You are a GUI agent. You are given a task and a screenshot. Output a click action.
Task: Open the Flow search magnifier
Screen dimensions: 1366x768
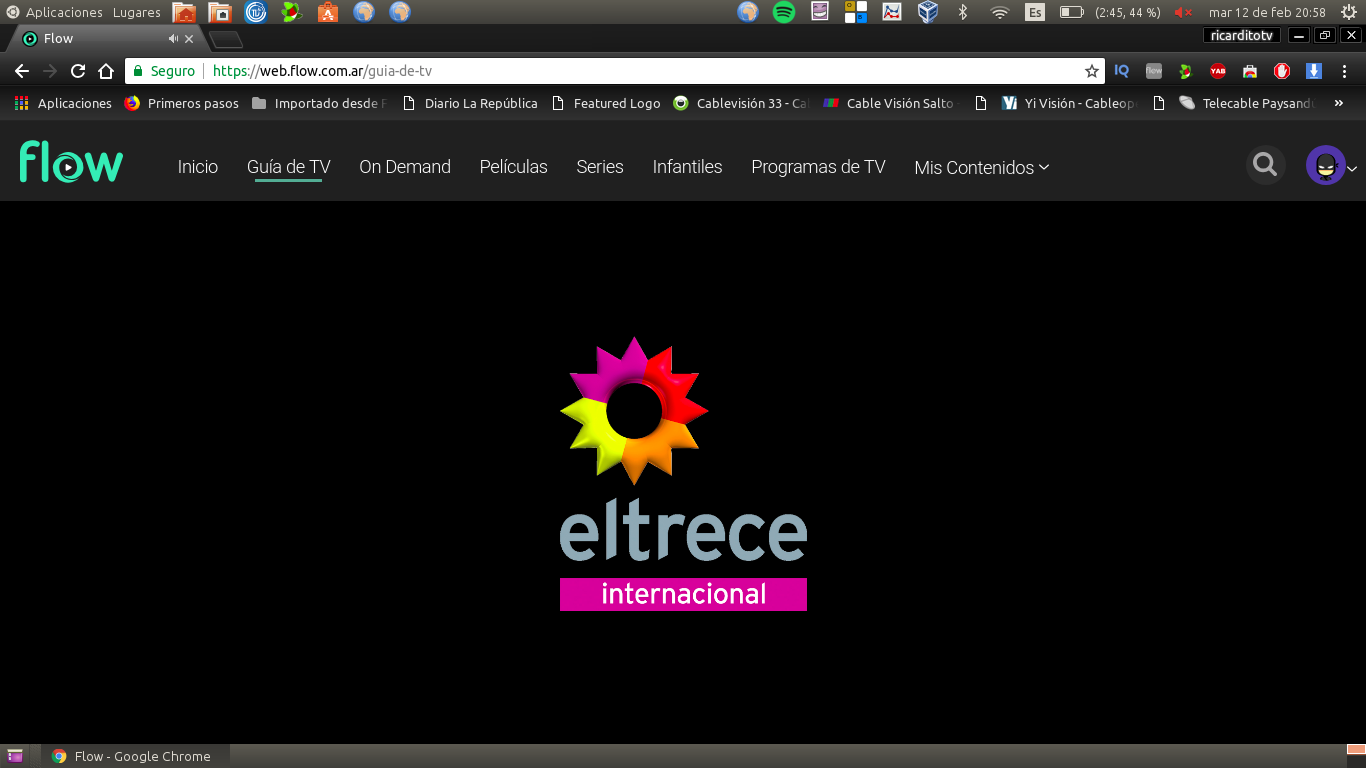pyautogui.click(x=1265, y=165)
